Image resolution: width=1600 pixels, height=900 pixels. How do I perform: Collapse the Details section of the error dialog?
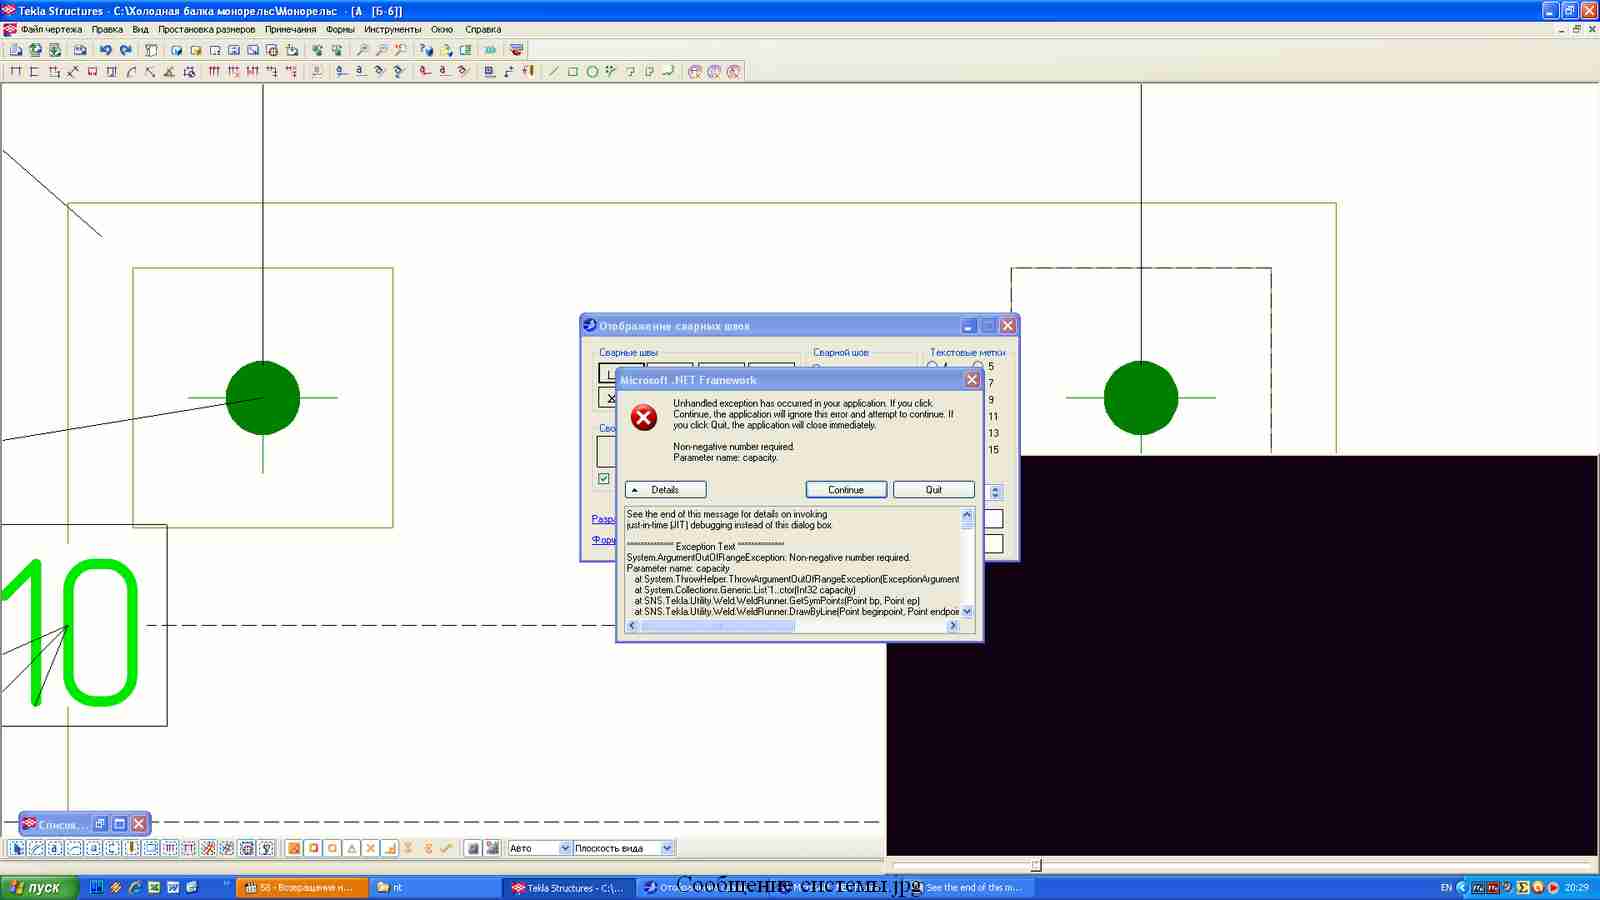click(x=665, y=490)
